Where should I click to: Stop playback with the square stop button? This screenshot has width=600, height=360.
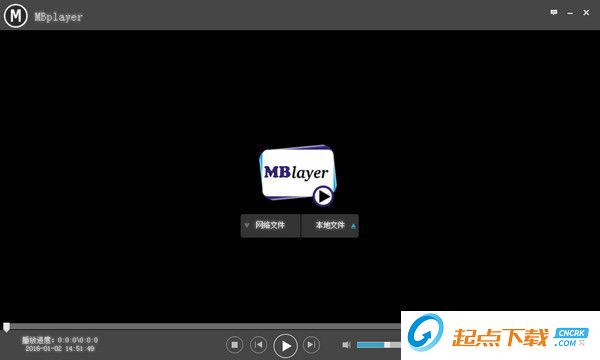235,345
